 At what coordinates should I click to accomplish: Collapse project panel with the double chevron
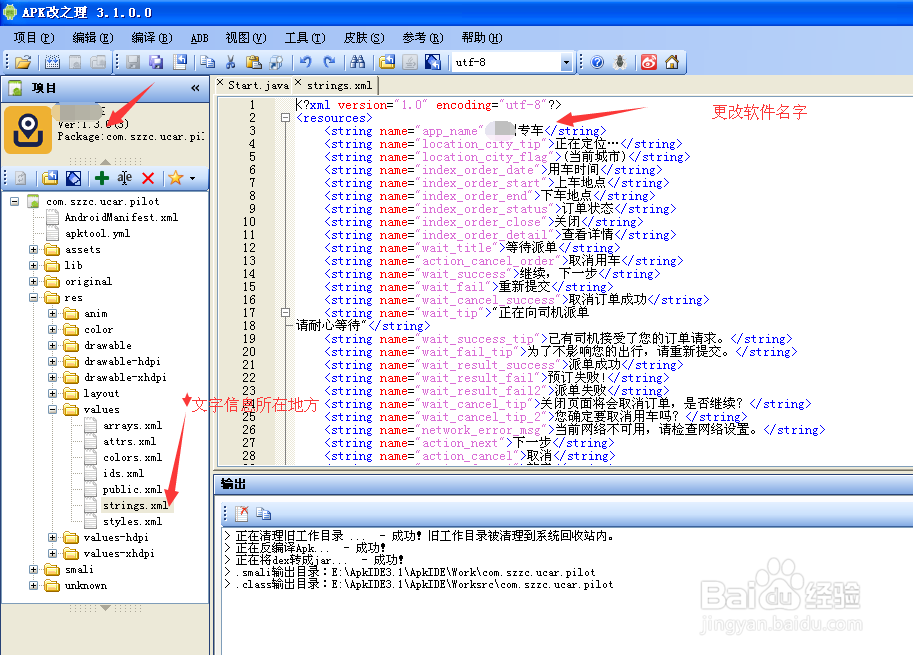coord(195,88)
